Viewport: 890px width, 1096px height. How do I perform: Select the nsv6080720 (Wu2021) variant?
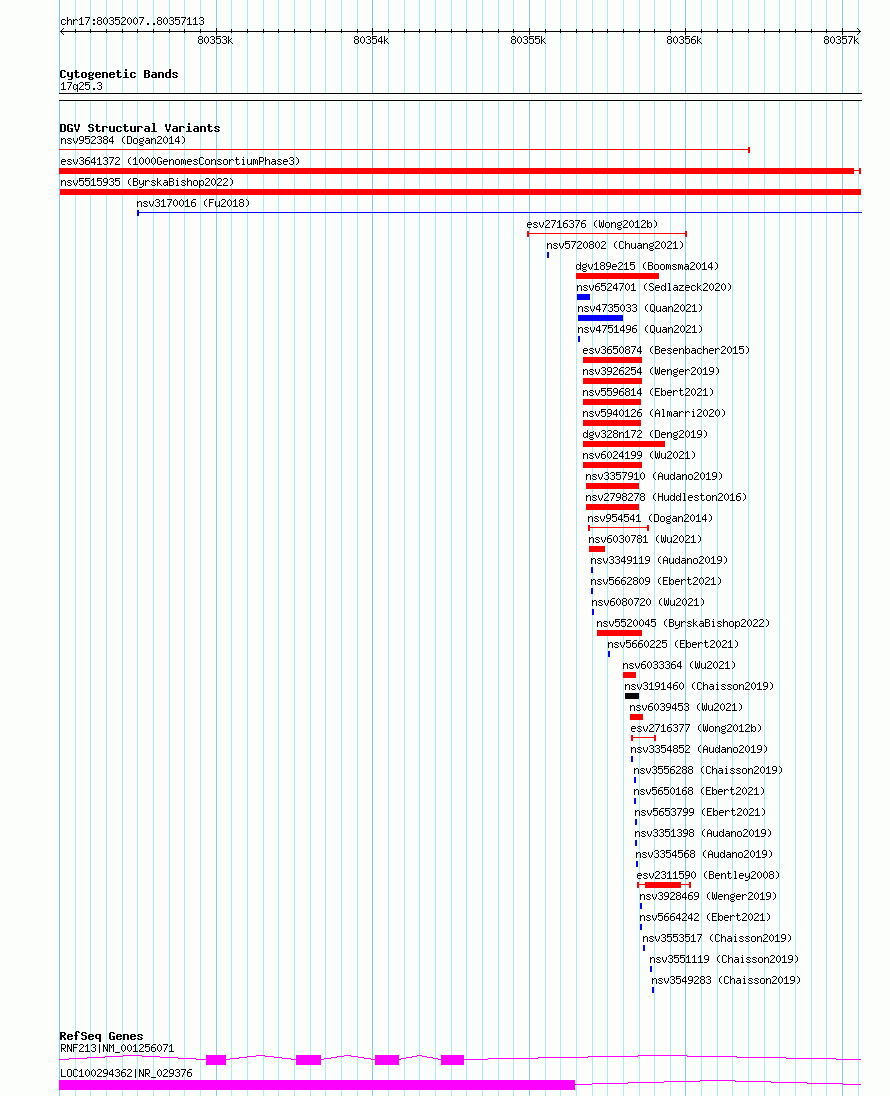click(647, 602)
